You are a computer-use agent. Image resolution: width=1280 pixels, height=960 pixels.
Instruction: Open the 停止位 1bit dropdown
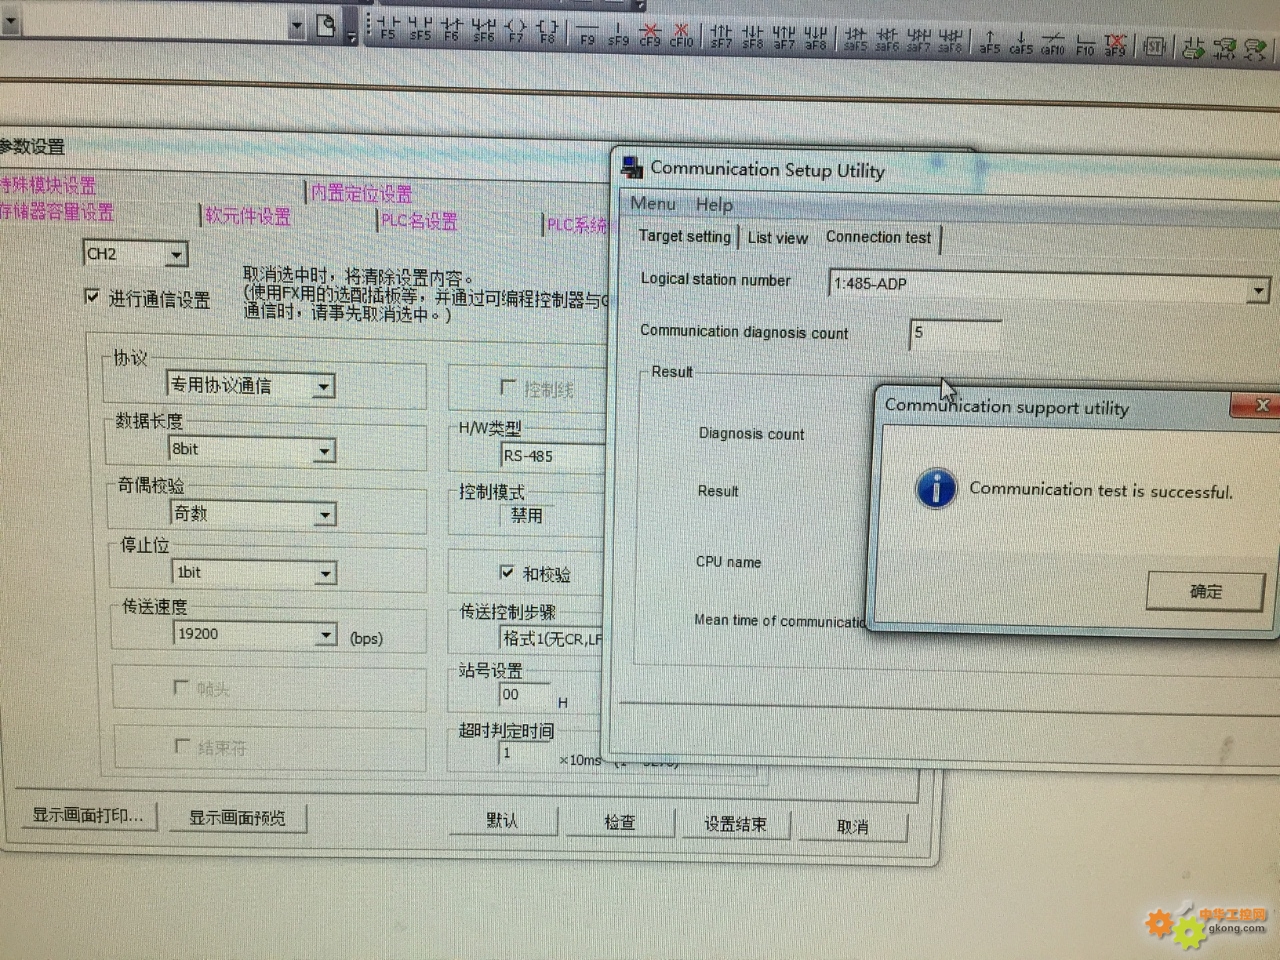[x=325, y=573]
